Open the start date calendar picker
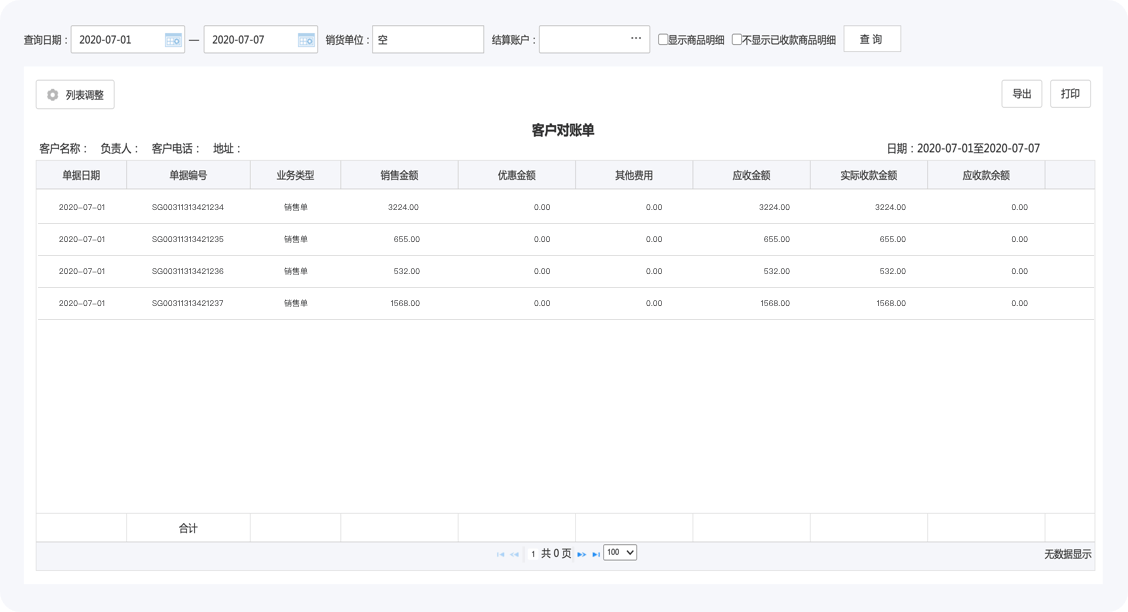1128x612 pixels. pos(173,40)
